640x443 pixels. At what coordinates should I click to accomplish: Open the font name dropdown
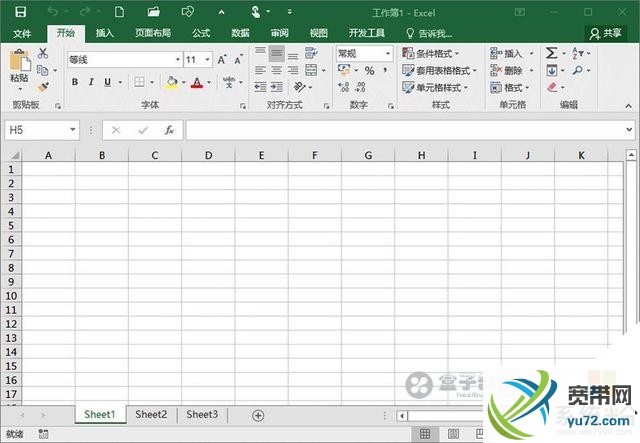pos(178,60)
